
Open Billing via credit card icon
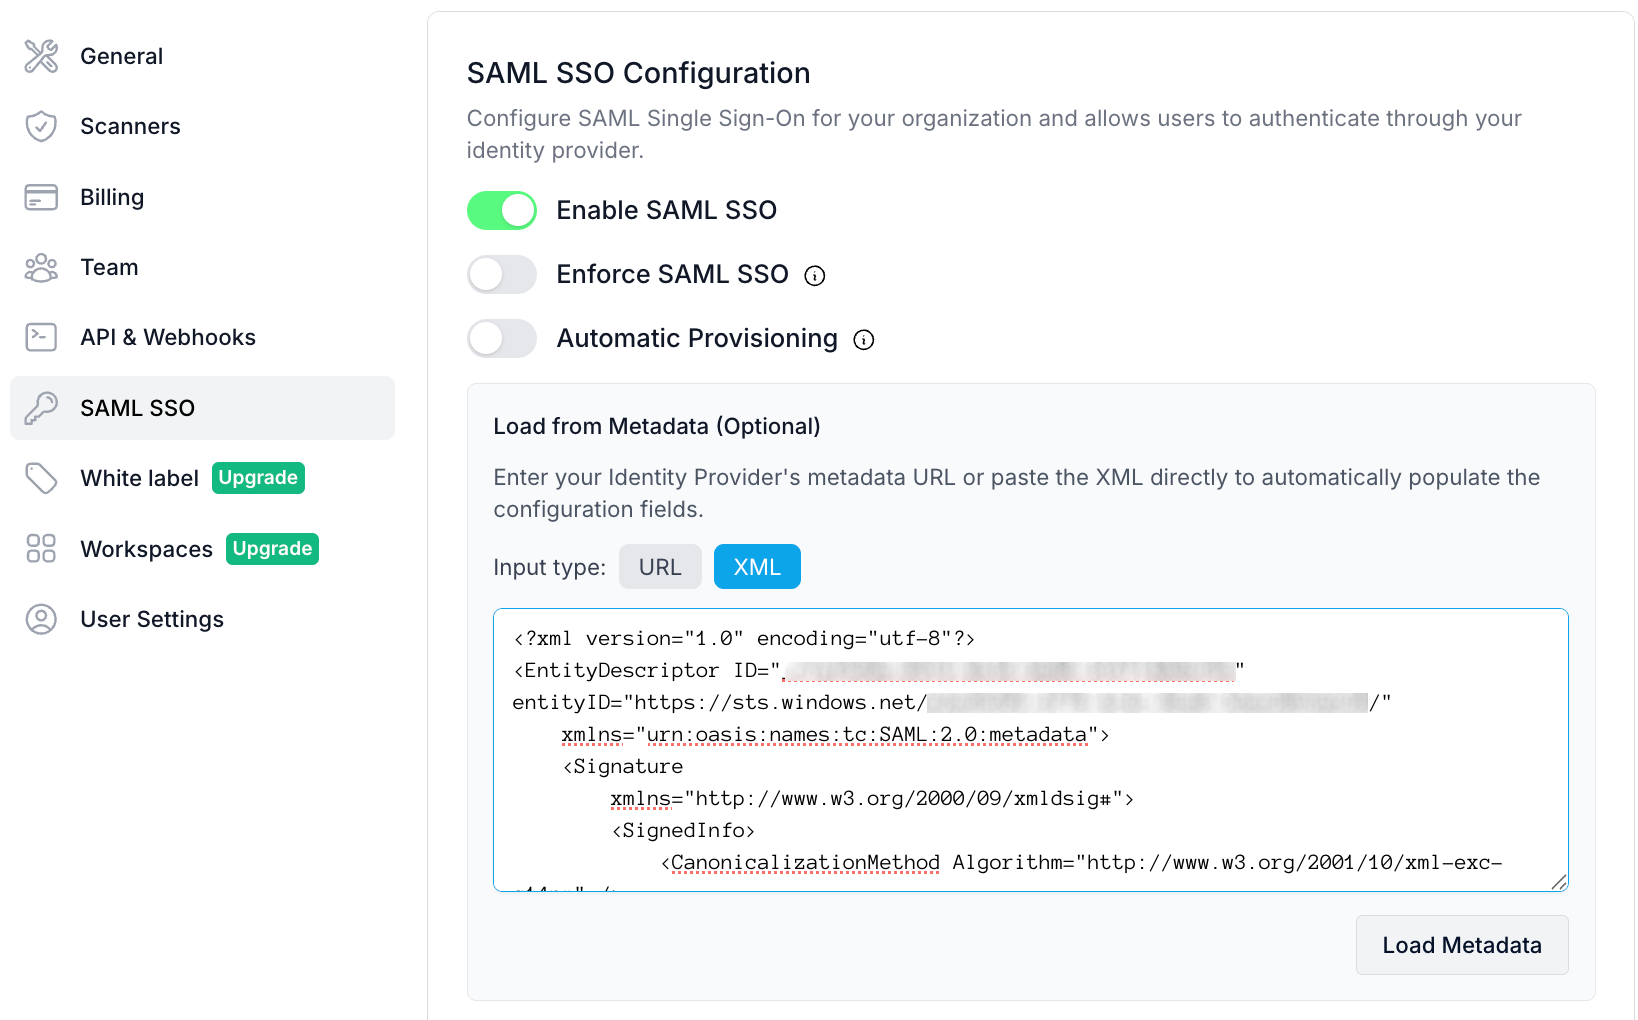(x=41, y=197)
